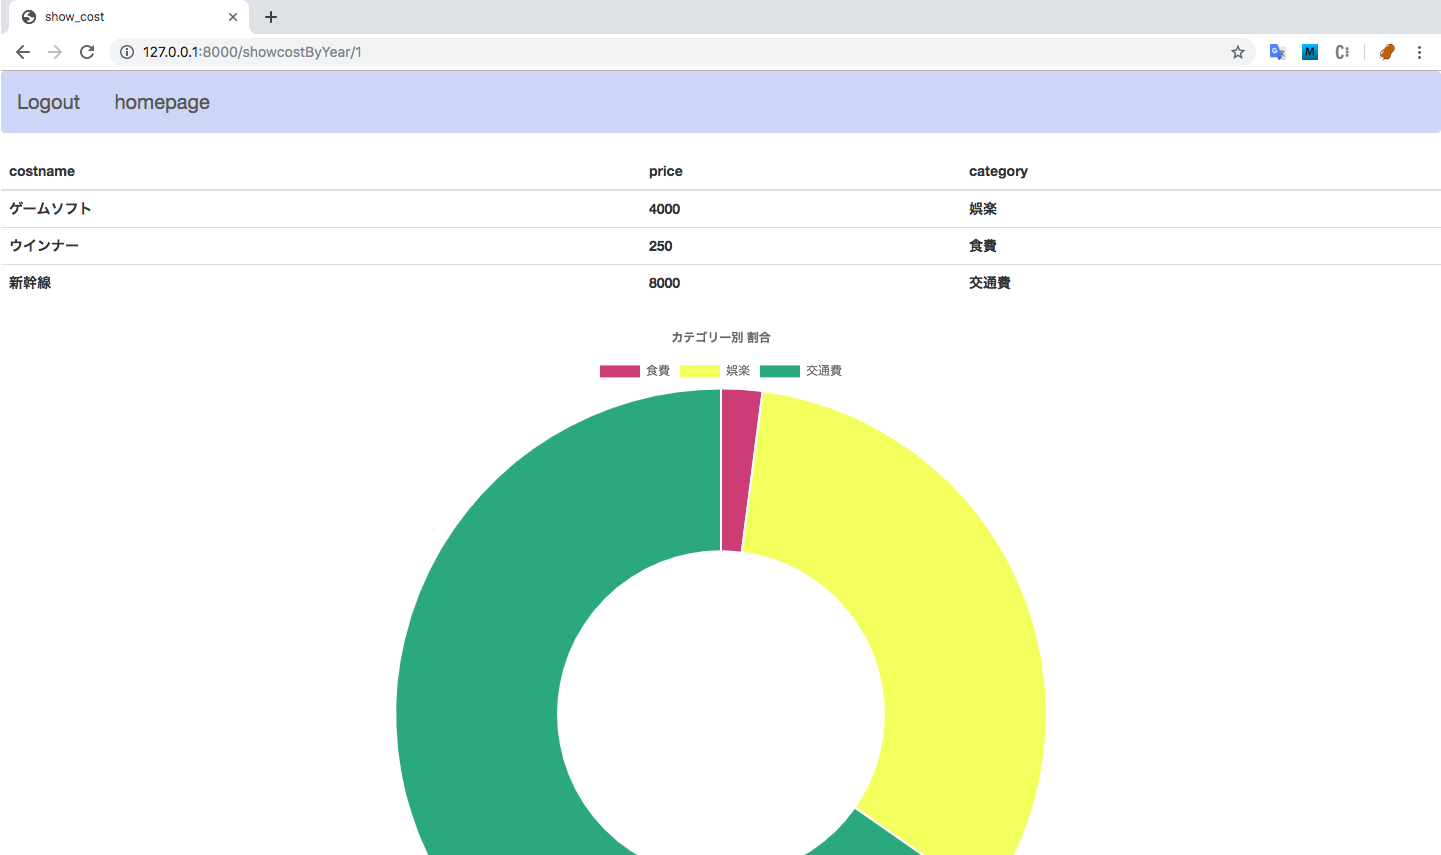The image size is (1441, 855).
Task: Click the chart title カテゴリー別 割合
Action: pos(721,337)
